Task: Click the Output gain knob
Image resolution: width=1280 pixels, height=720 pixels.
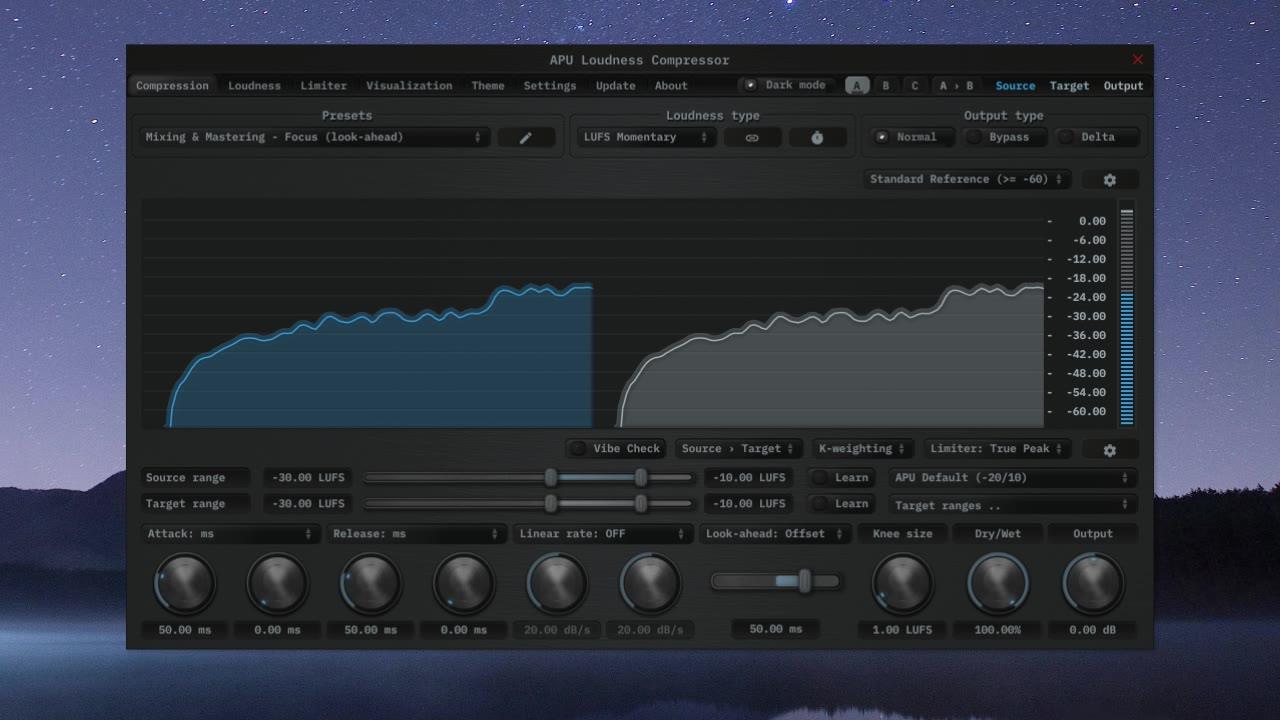Action: [1093, 584]
